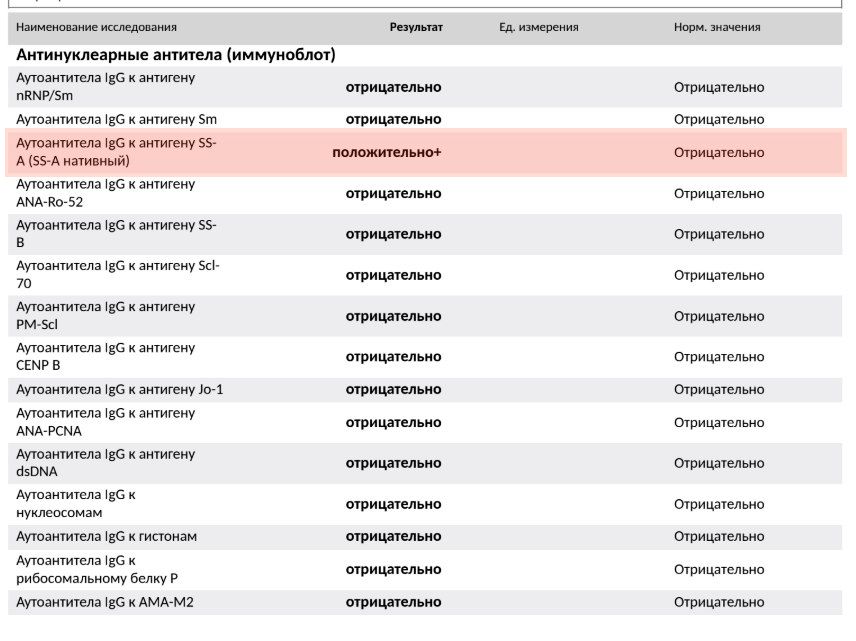Select the CENP B antigen row name

coord(105,357)
